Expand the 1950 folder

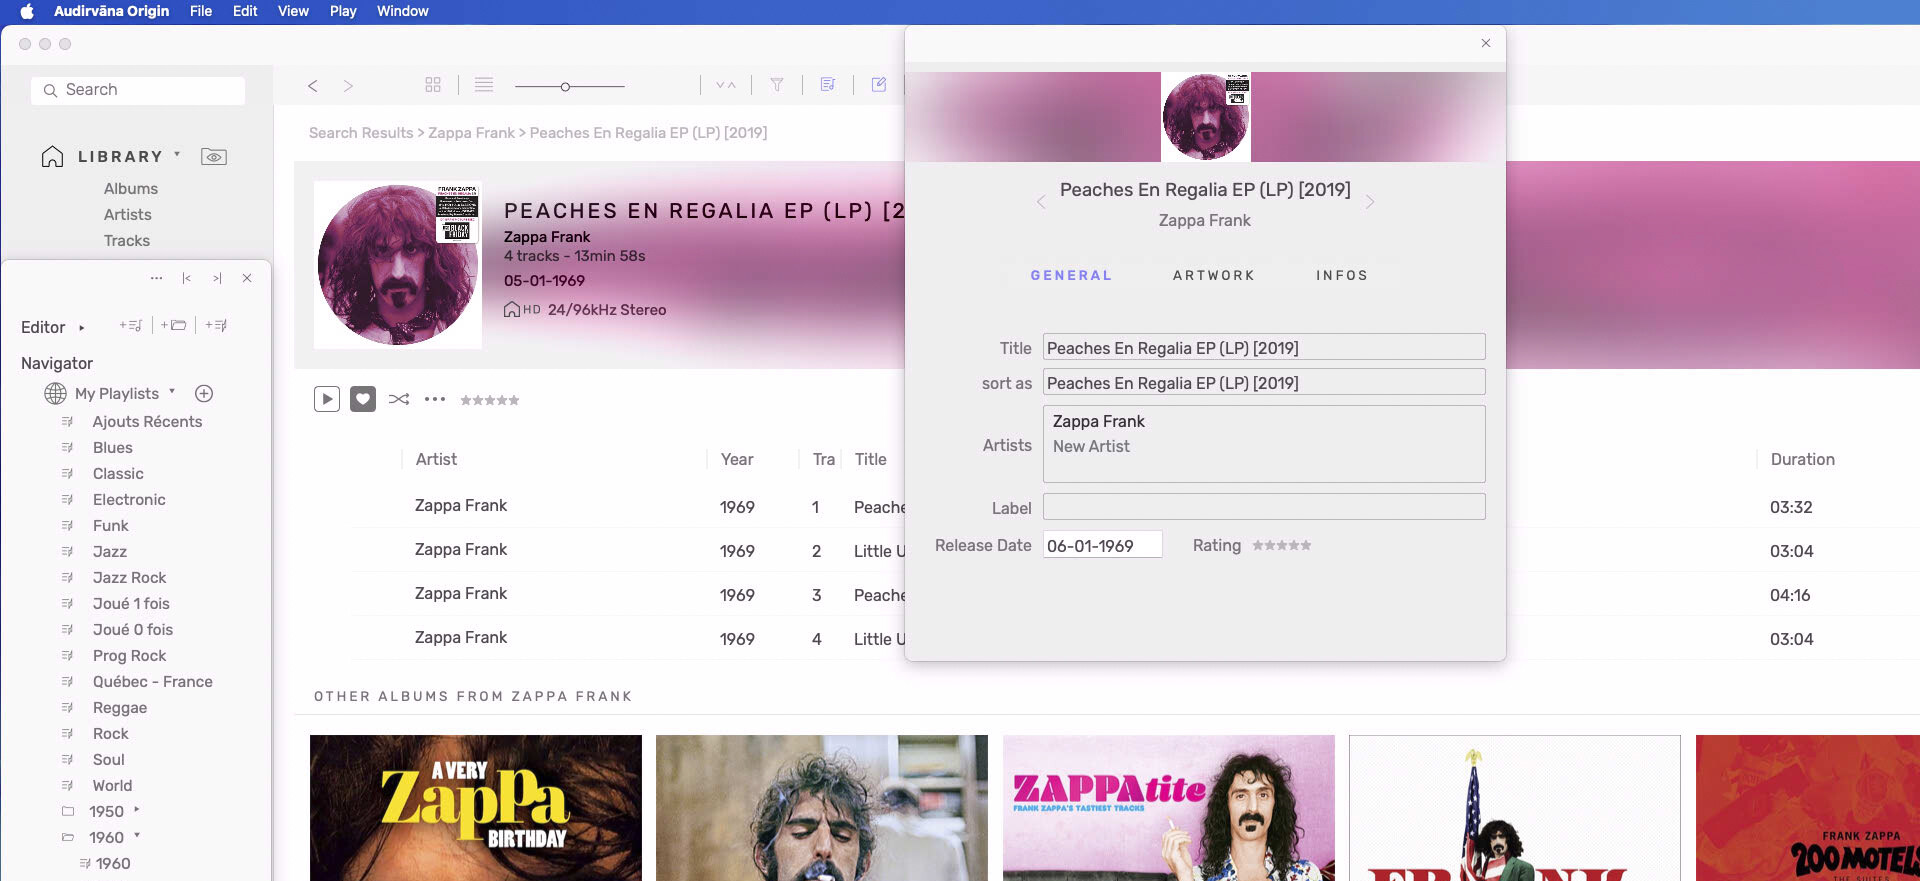click(137, 809)
